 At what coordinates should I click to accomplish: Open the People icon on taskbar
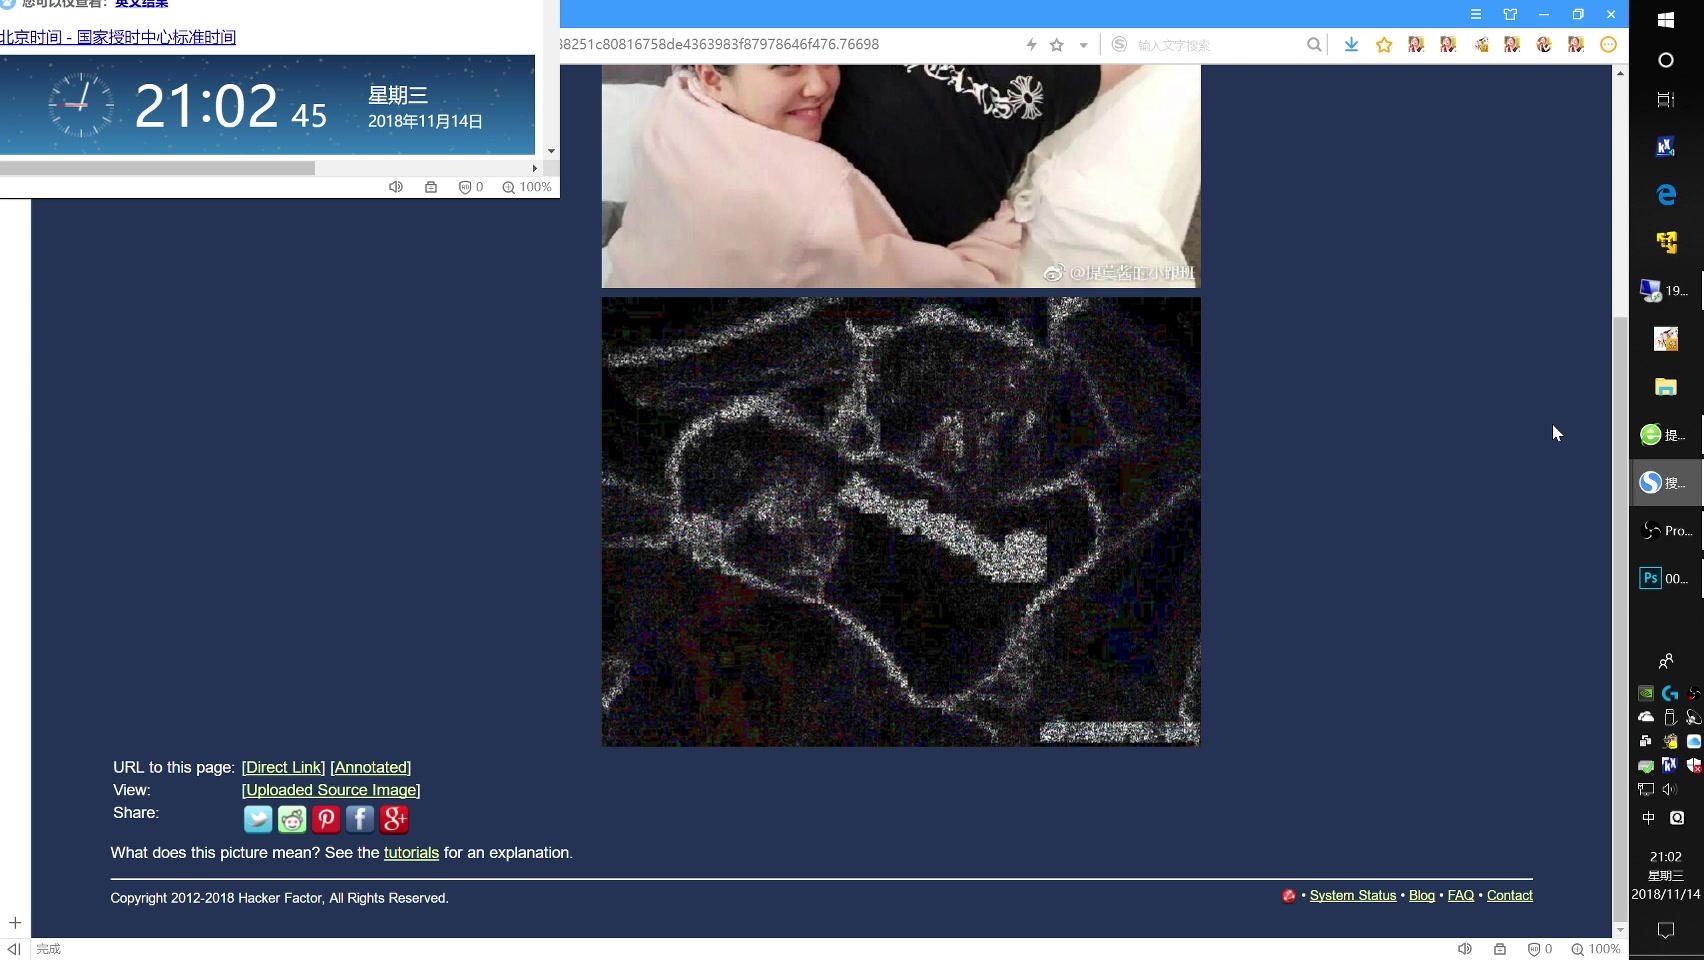[x=1666, y=661]
